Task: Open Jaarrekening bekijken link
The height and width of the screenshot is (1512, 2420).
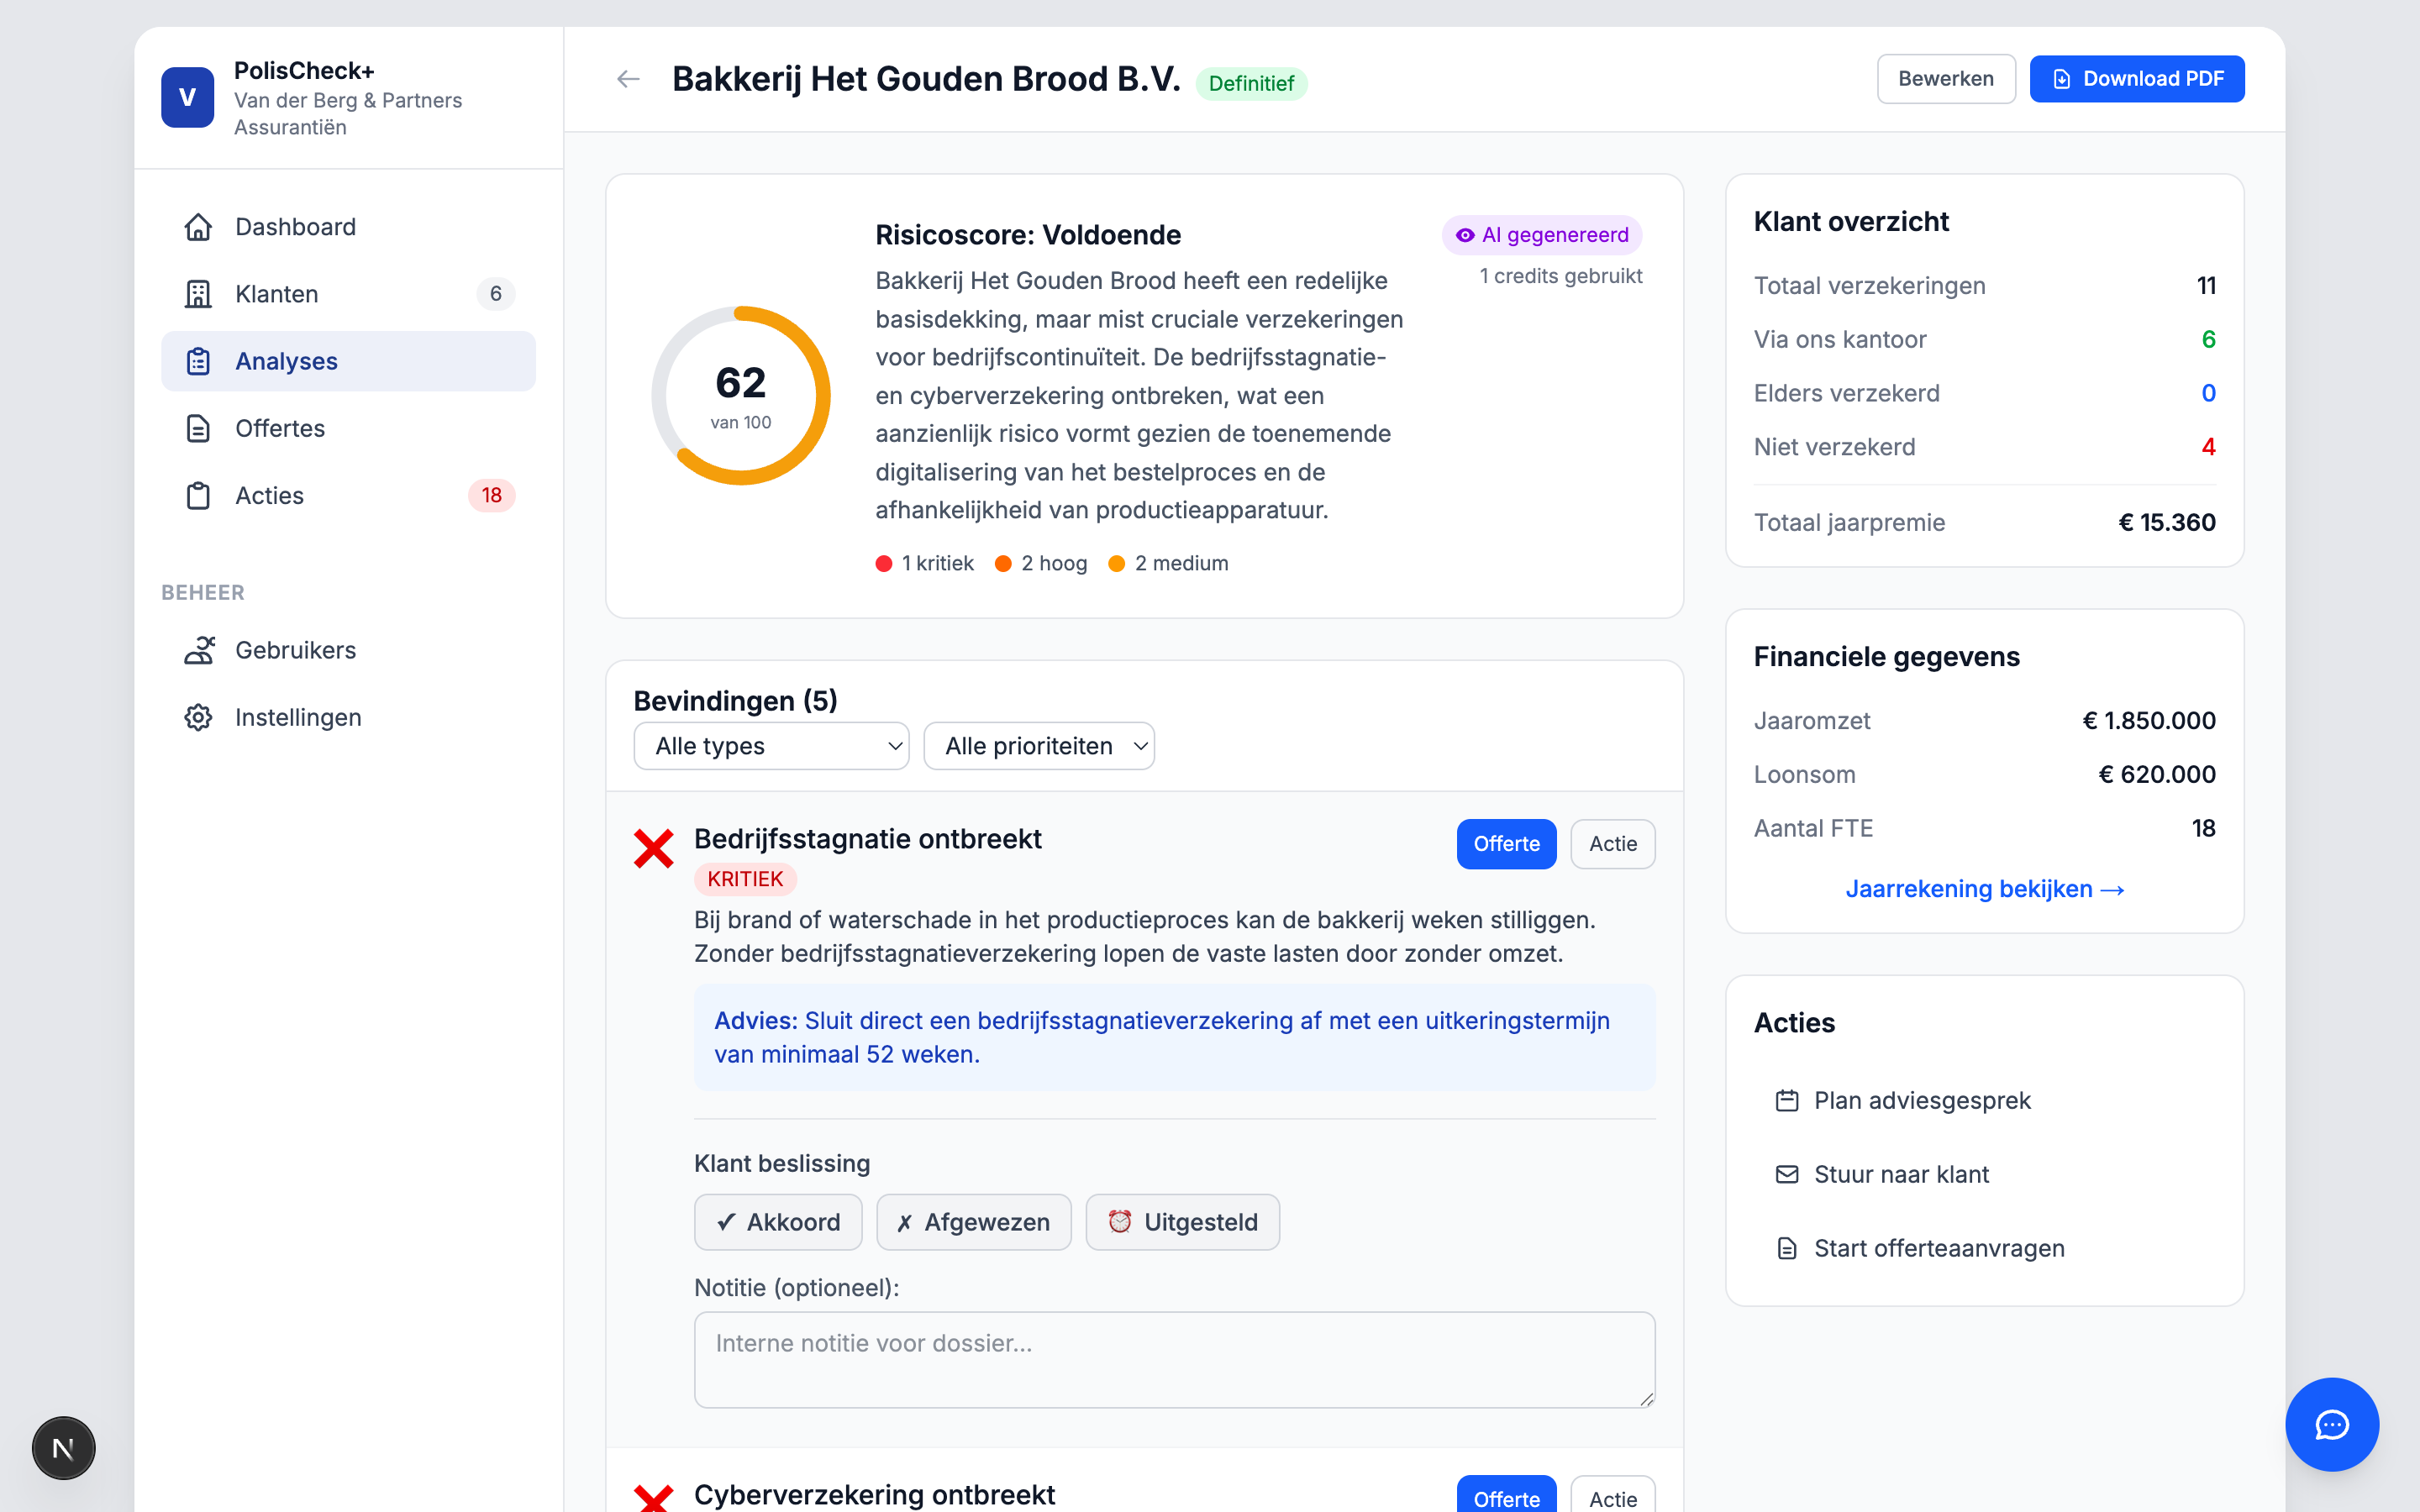Action: coord(1984,888)
